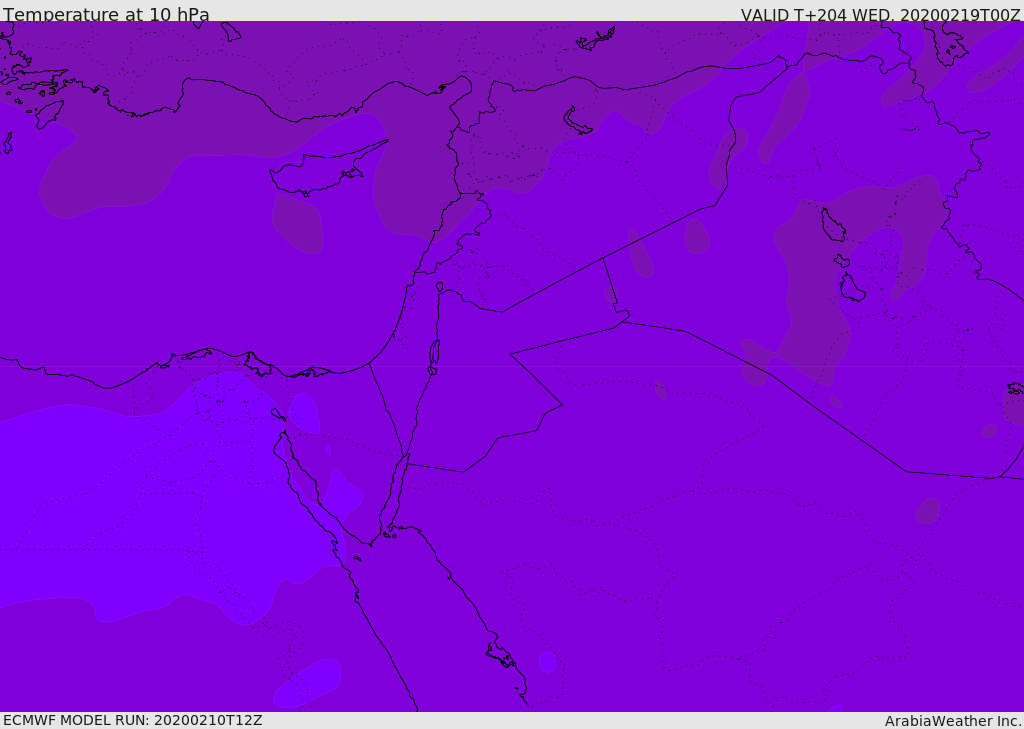Image resolution: width=1024 pixels, height=729 pixels.
Task: Click the bright purple blob at bottom center-left
Action: [x=307, y=682]
